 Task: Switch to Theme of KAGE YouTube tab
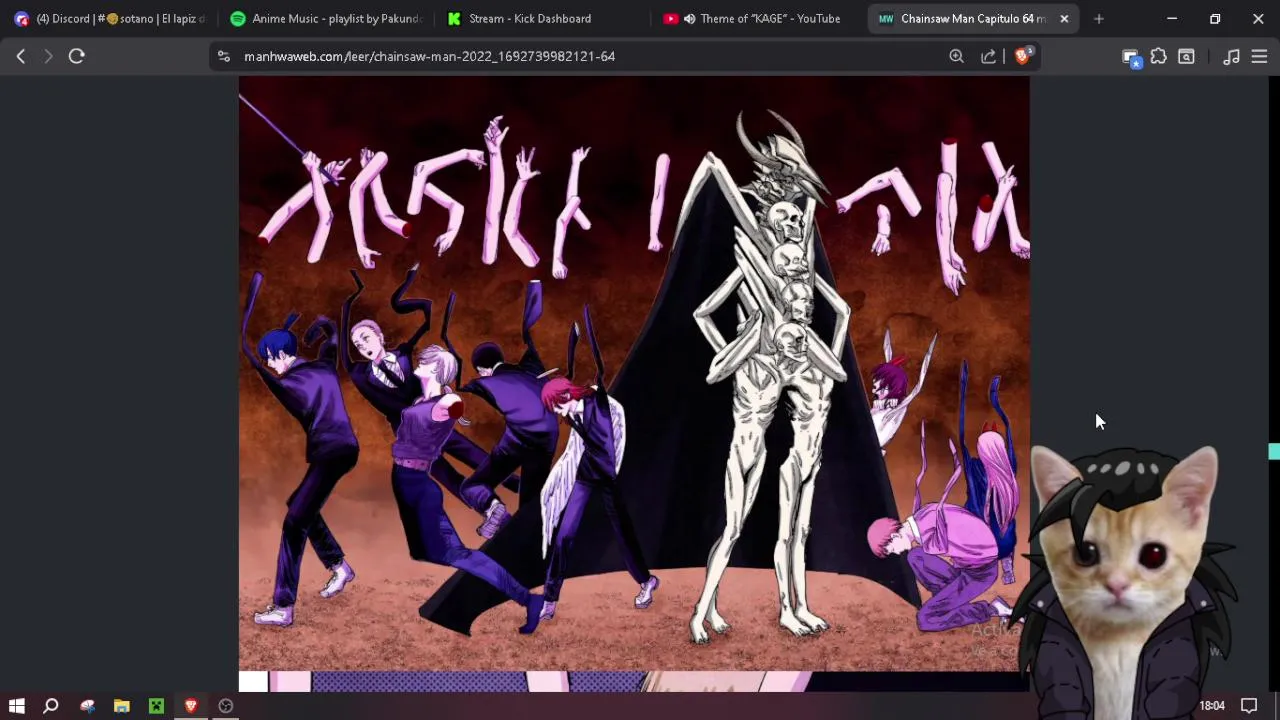tap(758, 18)
